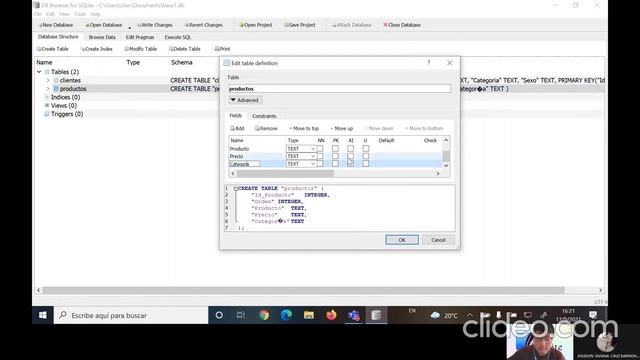Click Revert Changes in the toolbar
The width and height of the screenshot is (640, 360).
click(x=204, y=25)
